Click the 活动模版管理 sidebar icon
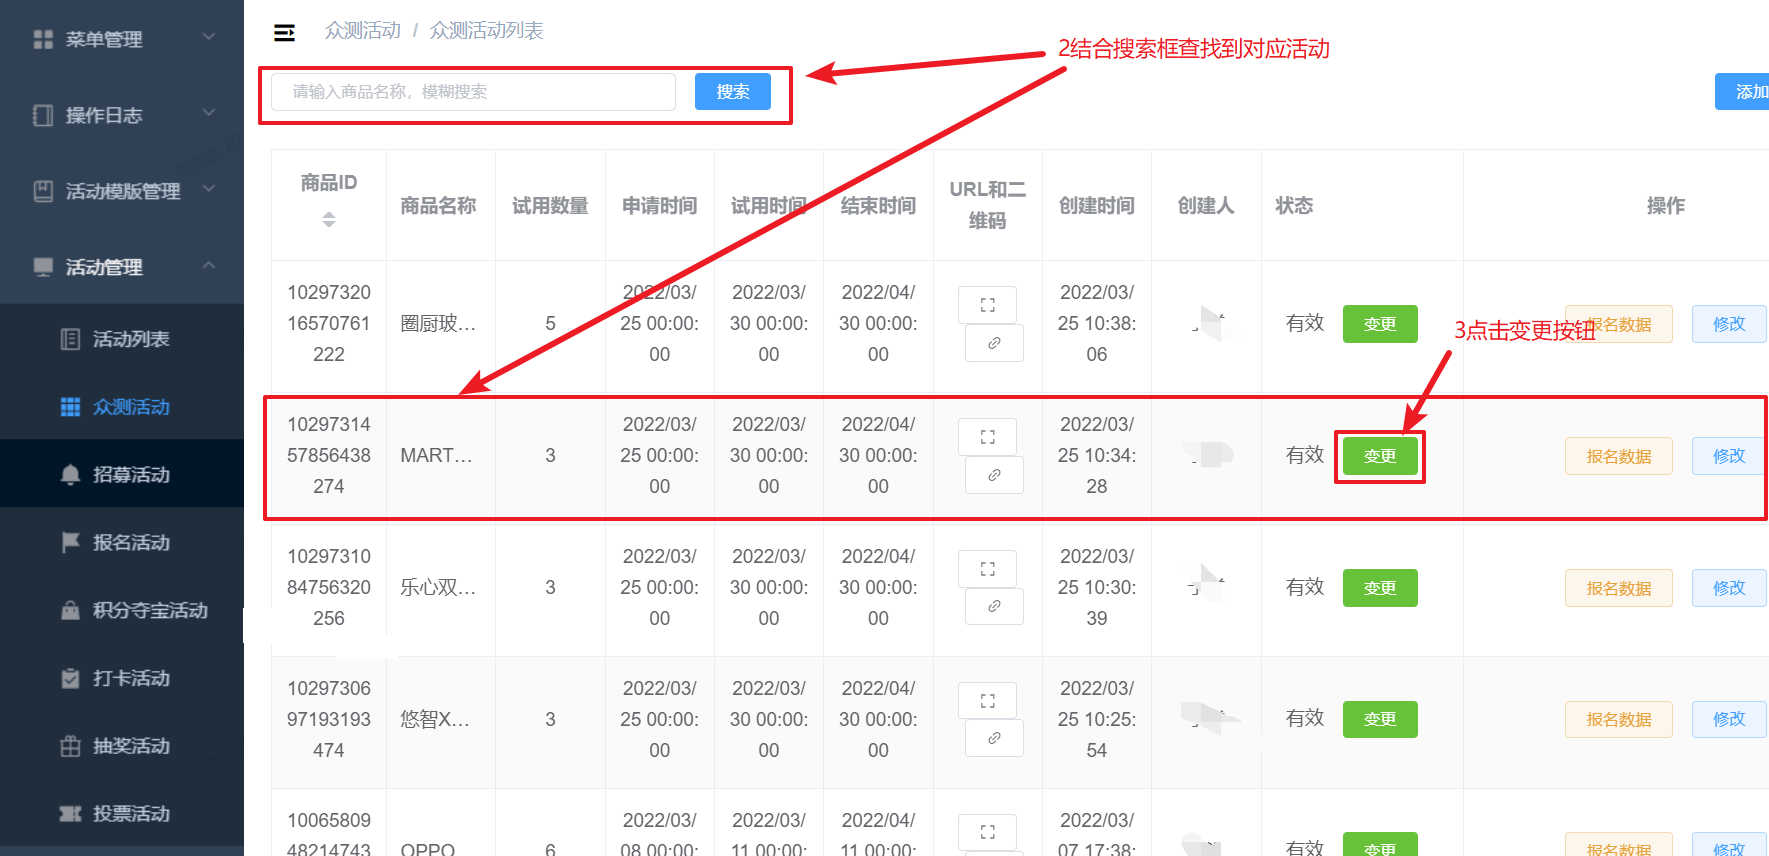 pos(43,191)
